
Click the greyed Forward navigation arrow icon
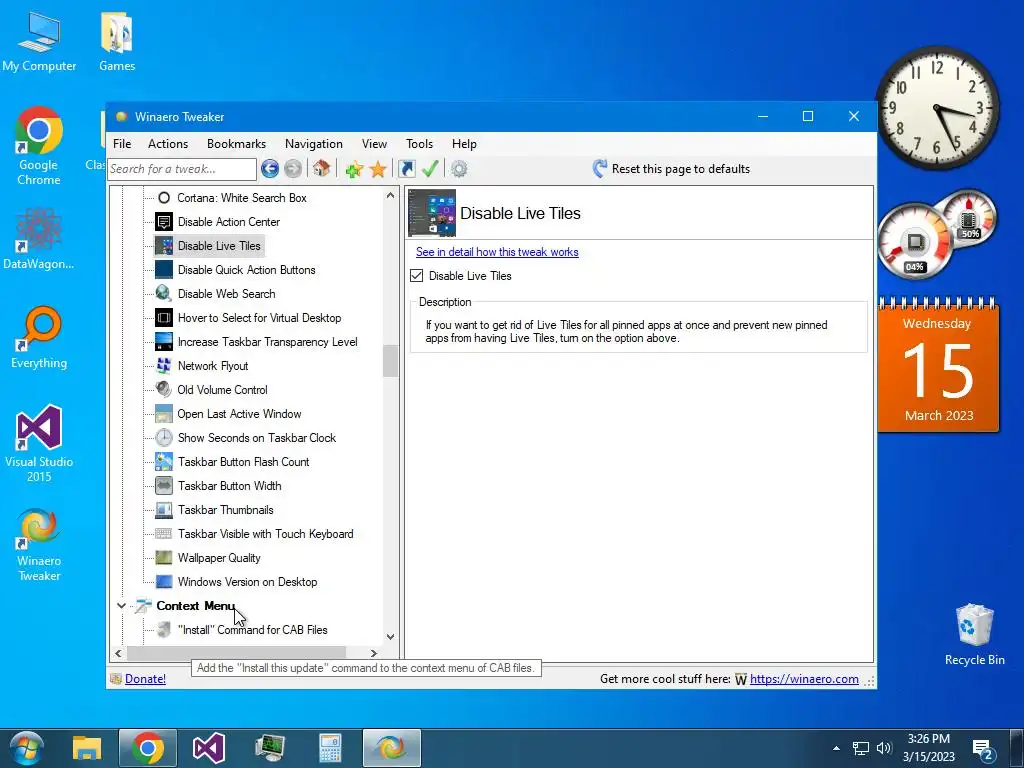tap(293, 169)
